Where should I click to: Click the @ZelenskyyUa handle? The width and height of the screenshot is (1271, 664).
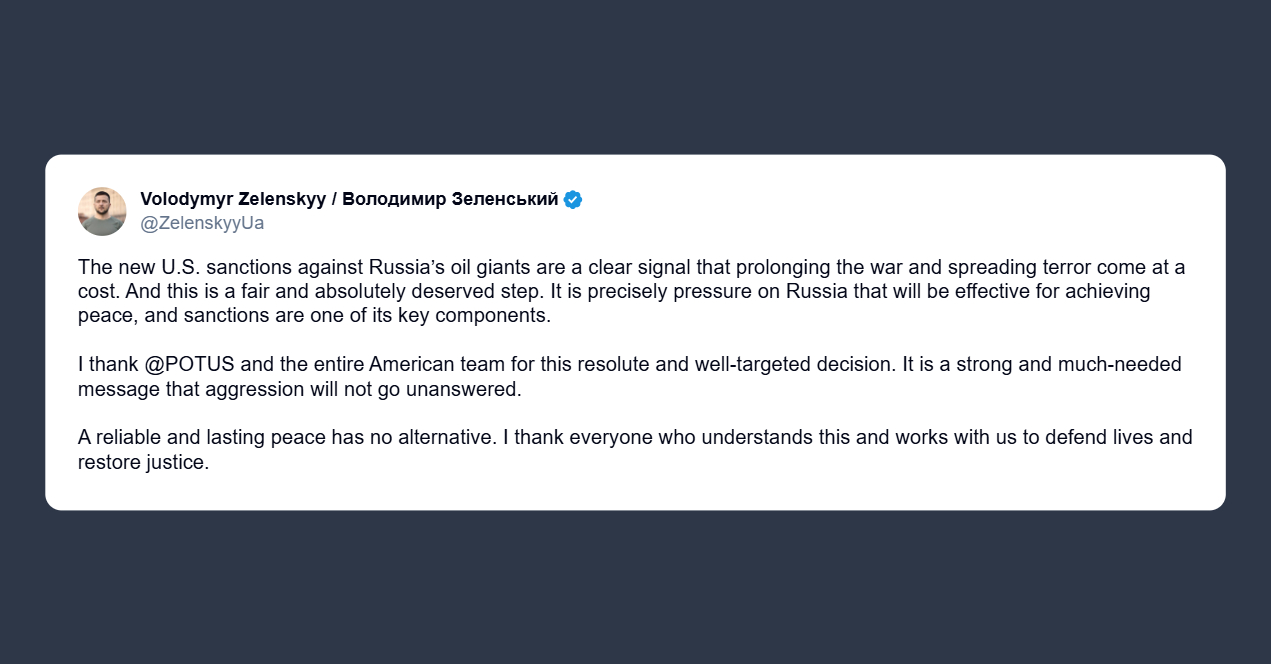(202, 223)
